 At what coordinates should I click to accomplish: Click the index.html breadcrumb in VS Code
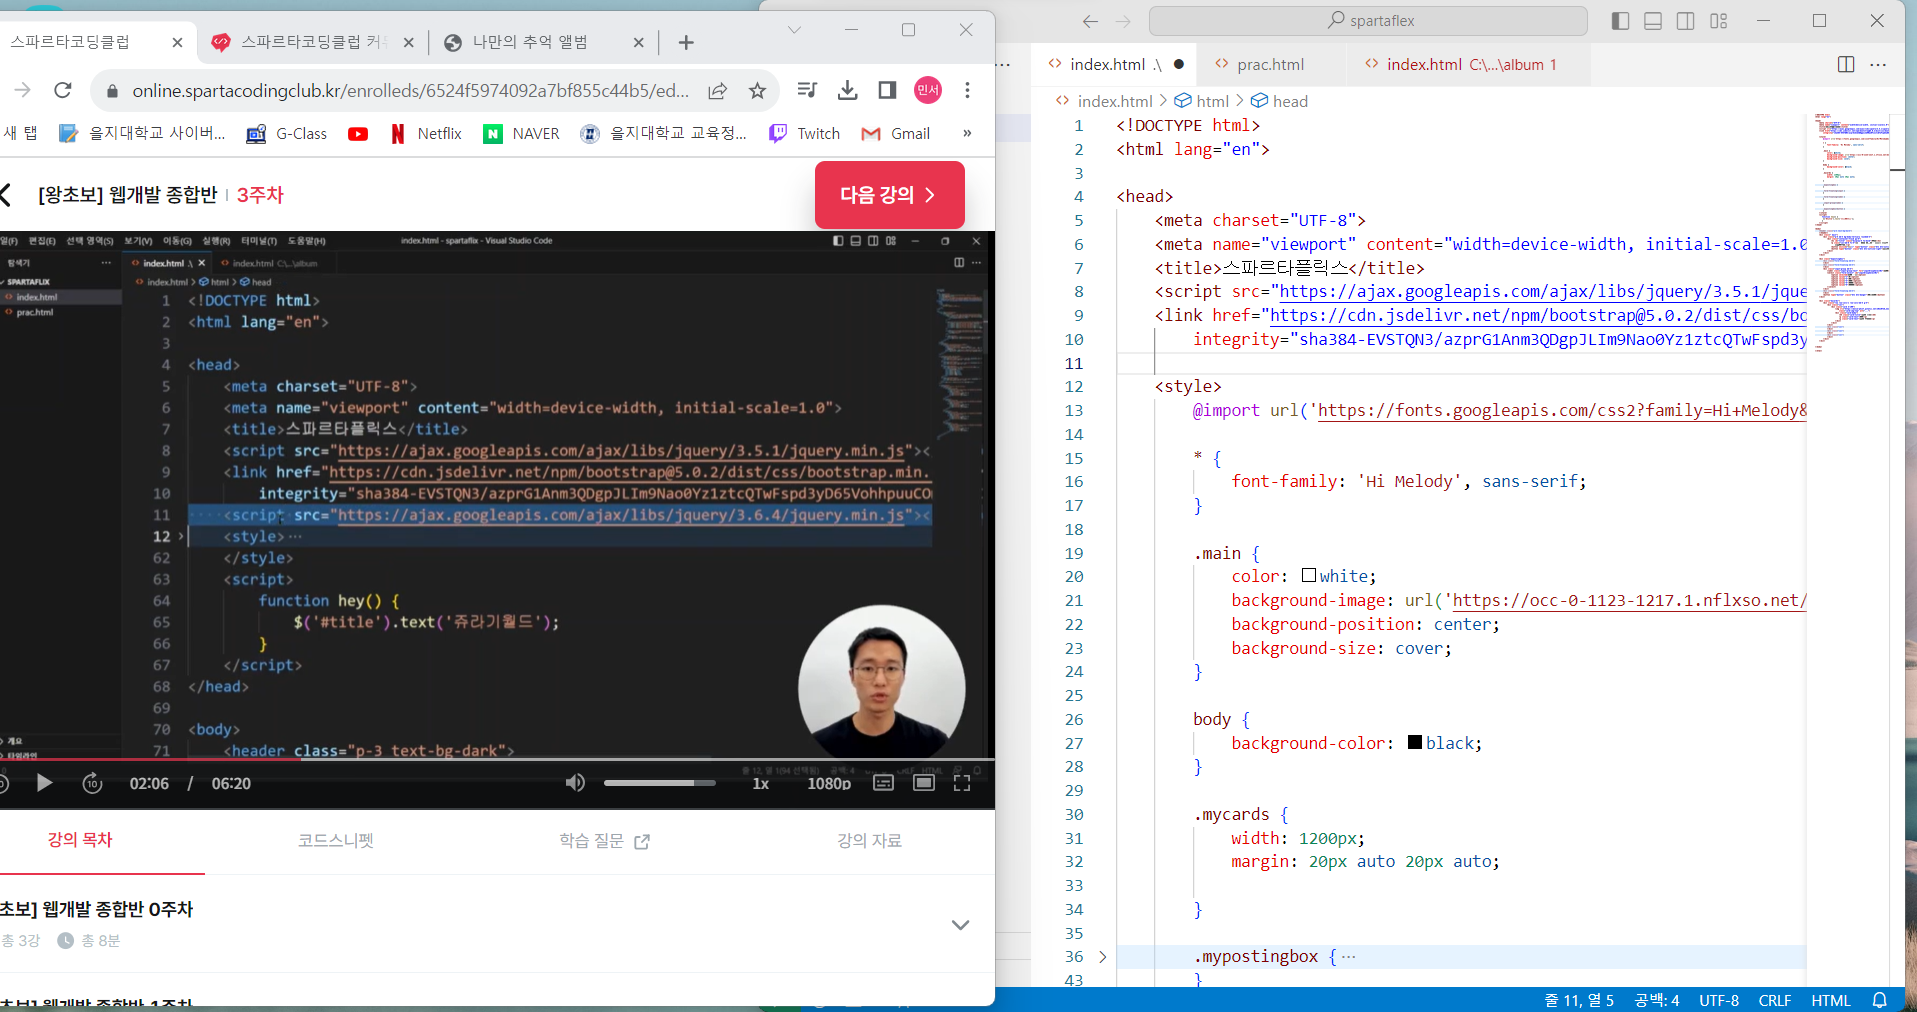[x=1104, y=101]
